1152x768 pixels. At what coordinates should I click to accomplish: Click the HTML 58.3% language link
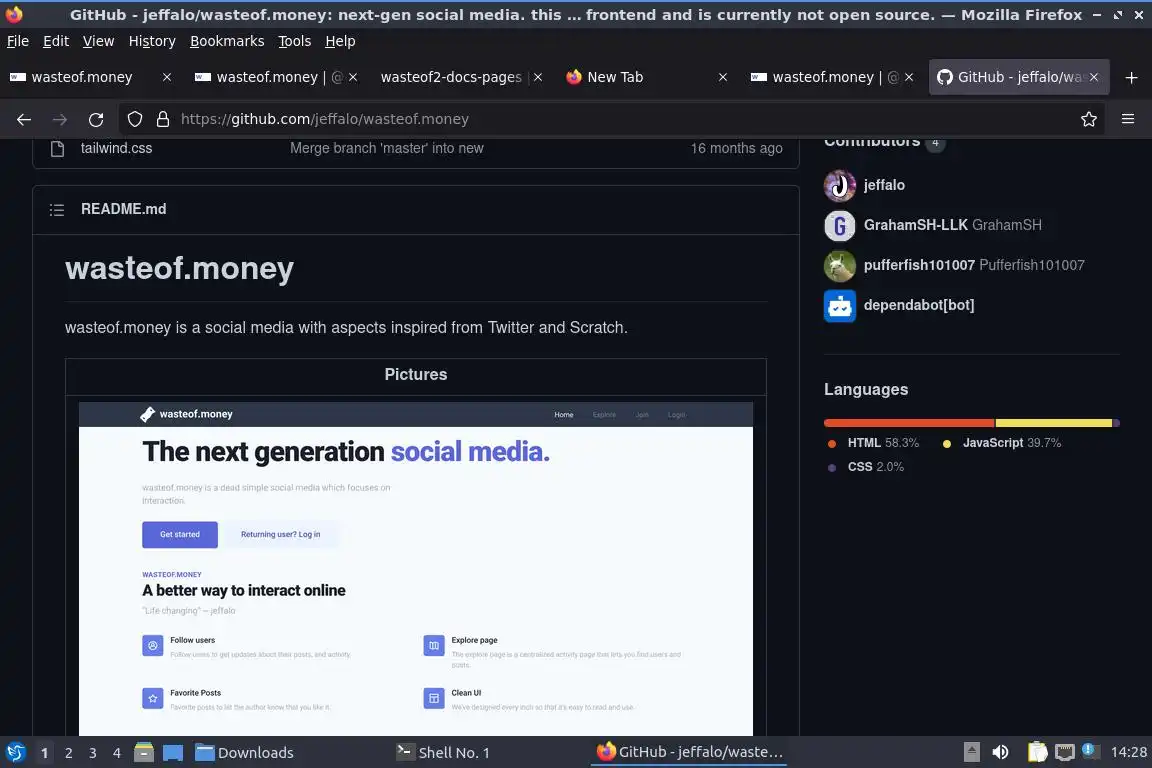874,443
